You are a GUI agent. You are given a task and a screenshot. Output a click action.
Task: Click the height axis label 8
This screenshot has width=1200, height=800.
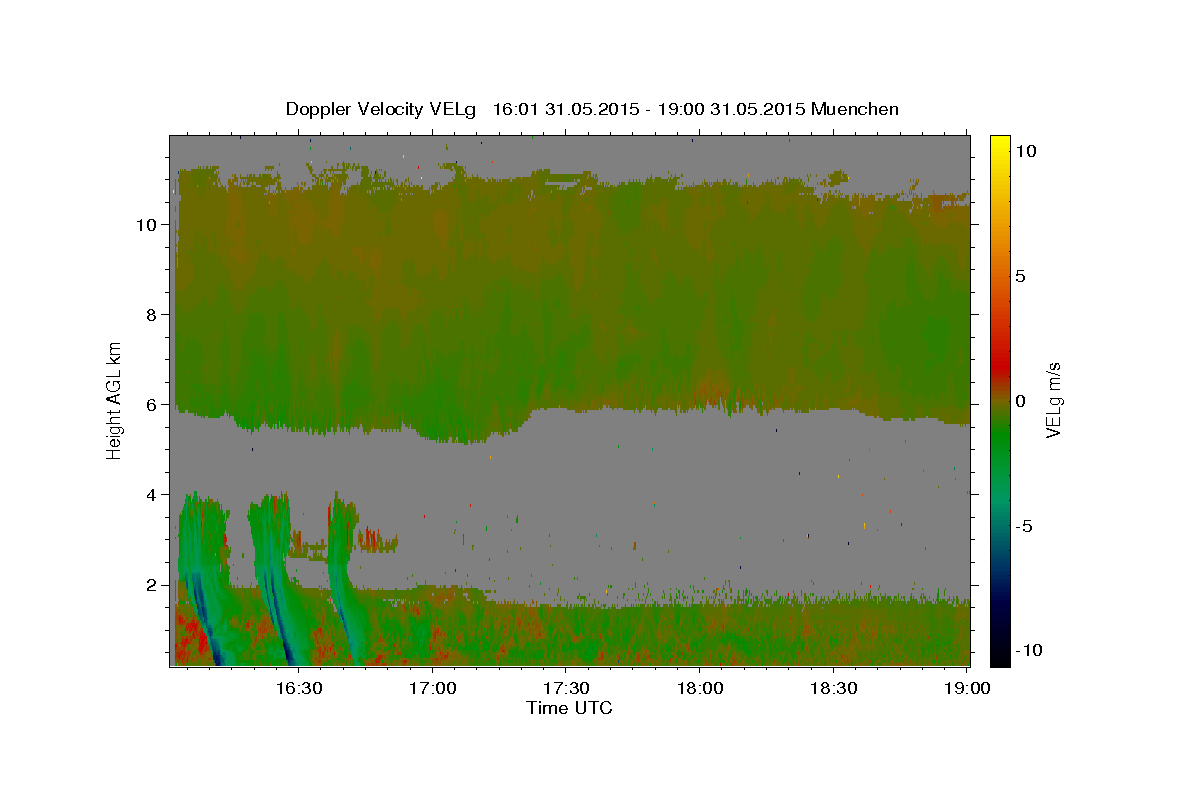[153, 315]
